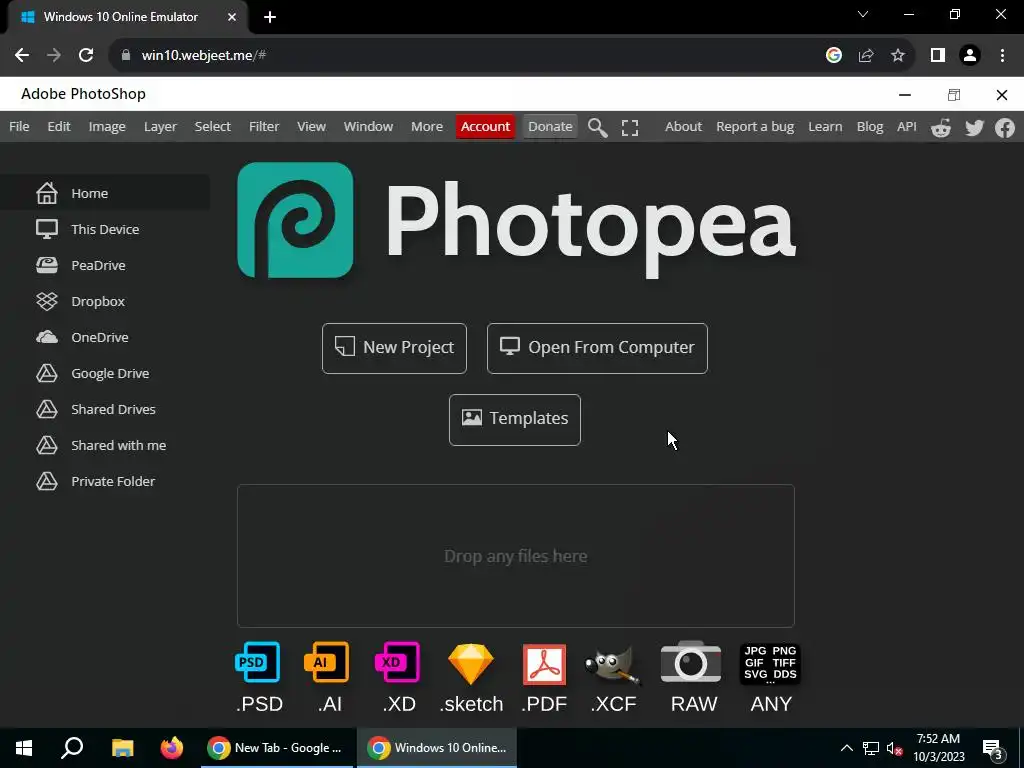Open Report a bug link
Image resolution: width=1024 pixels, height=768 pixels.
[755, 127]
